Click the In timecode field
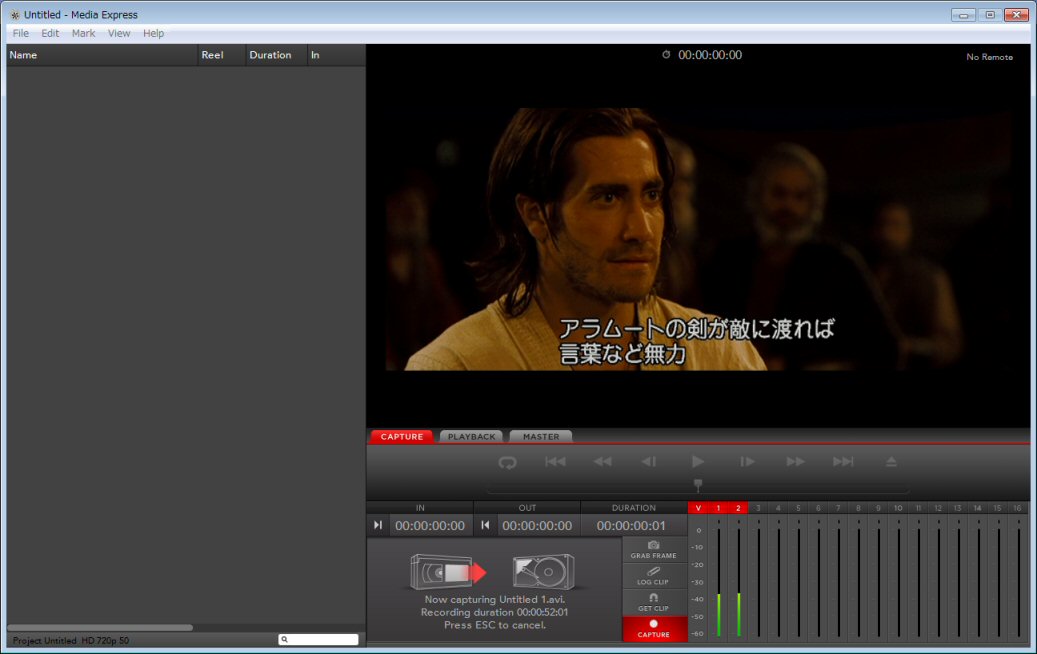Image resolution: width=1037 pixels, height=654 pixels. point(430,525)
